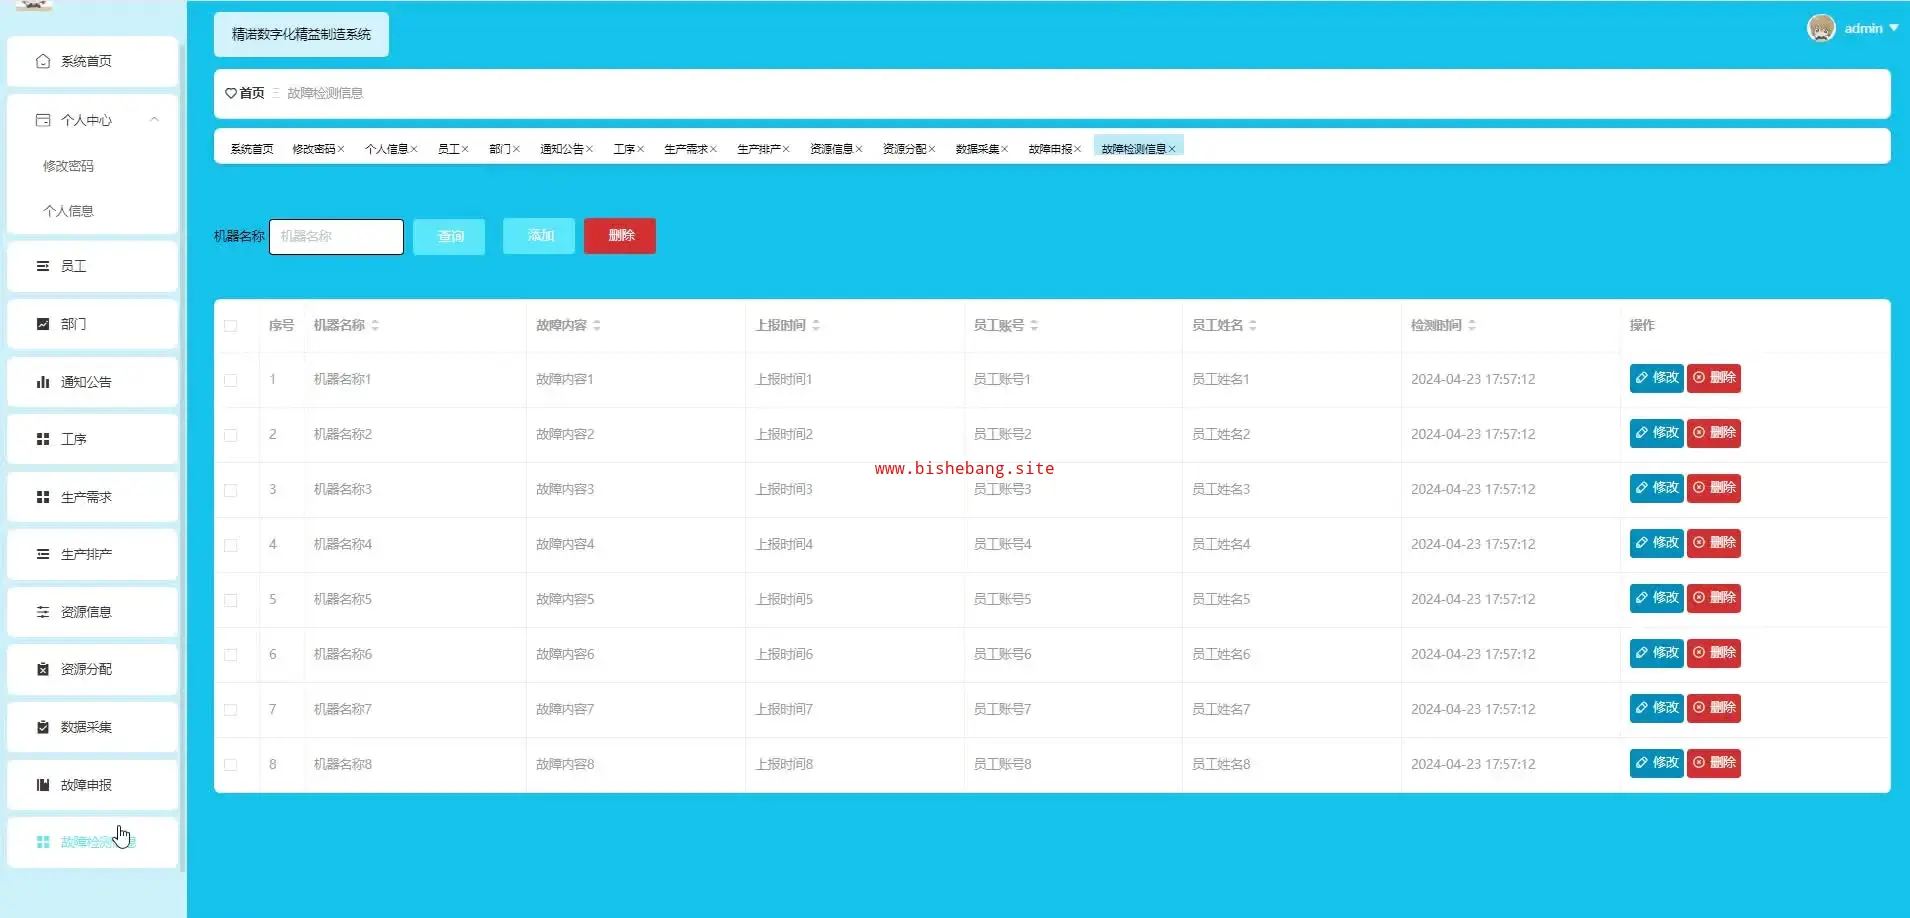This screenshot has width=1910, height=918.
Task: Close the 数据采集 tab
Action: 1005,149
